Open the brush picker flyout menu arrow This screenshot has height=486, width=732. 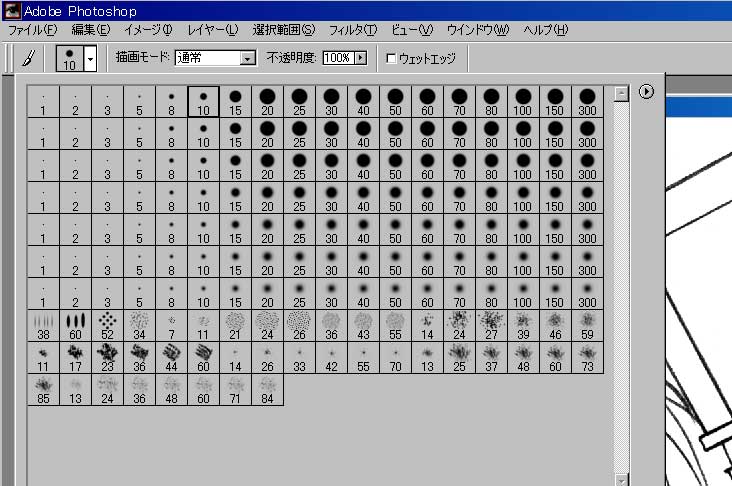646,92
